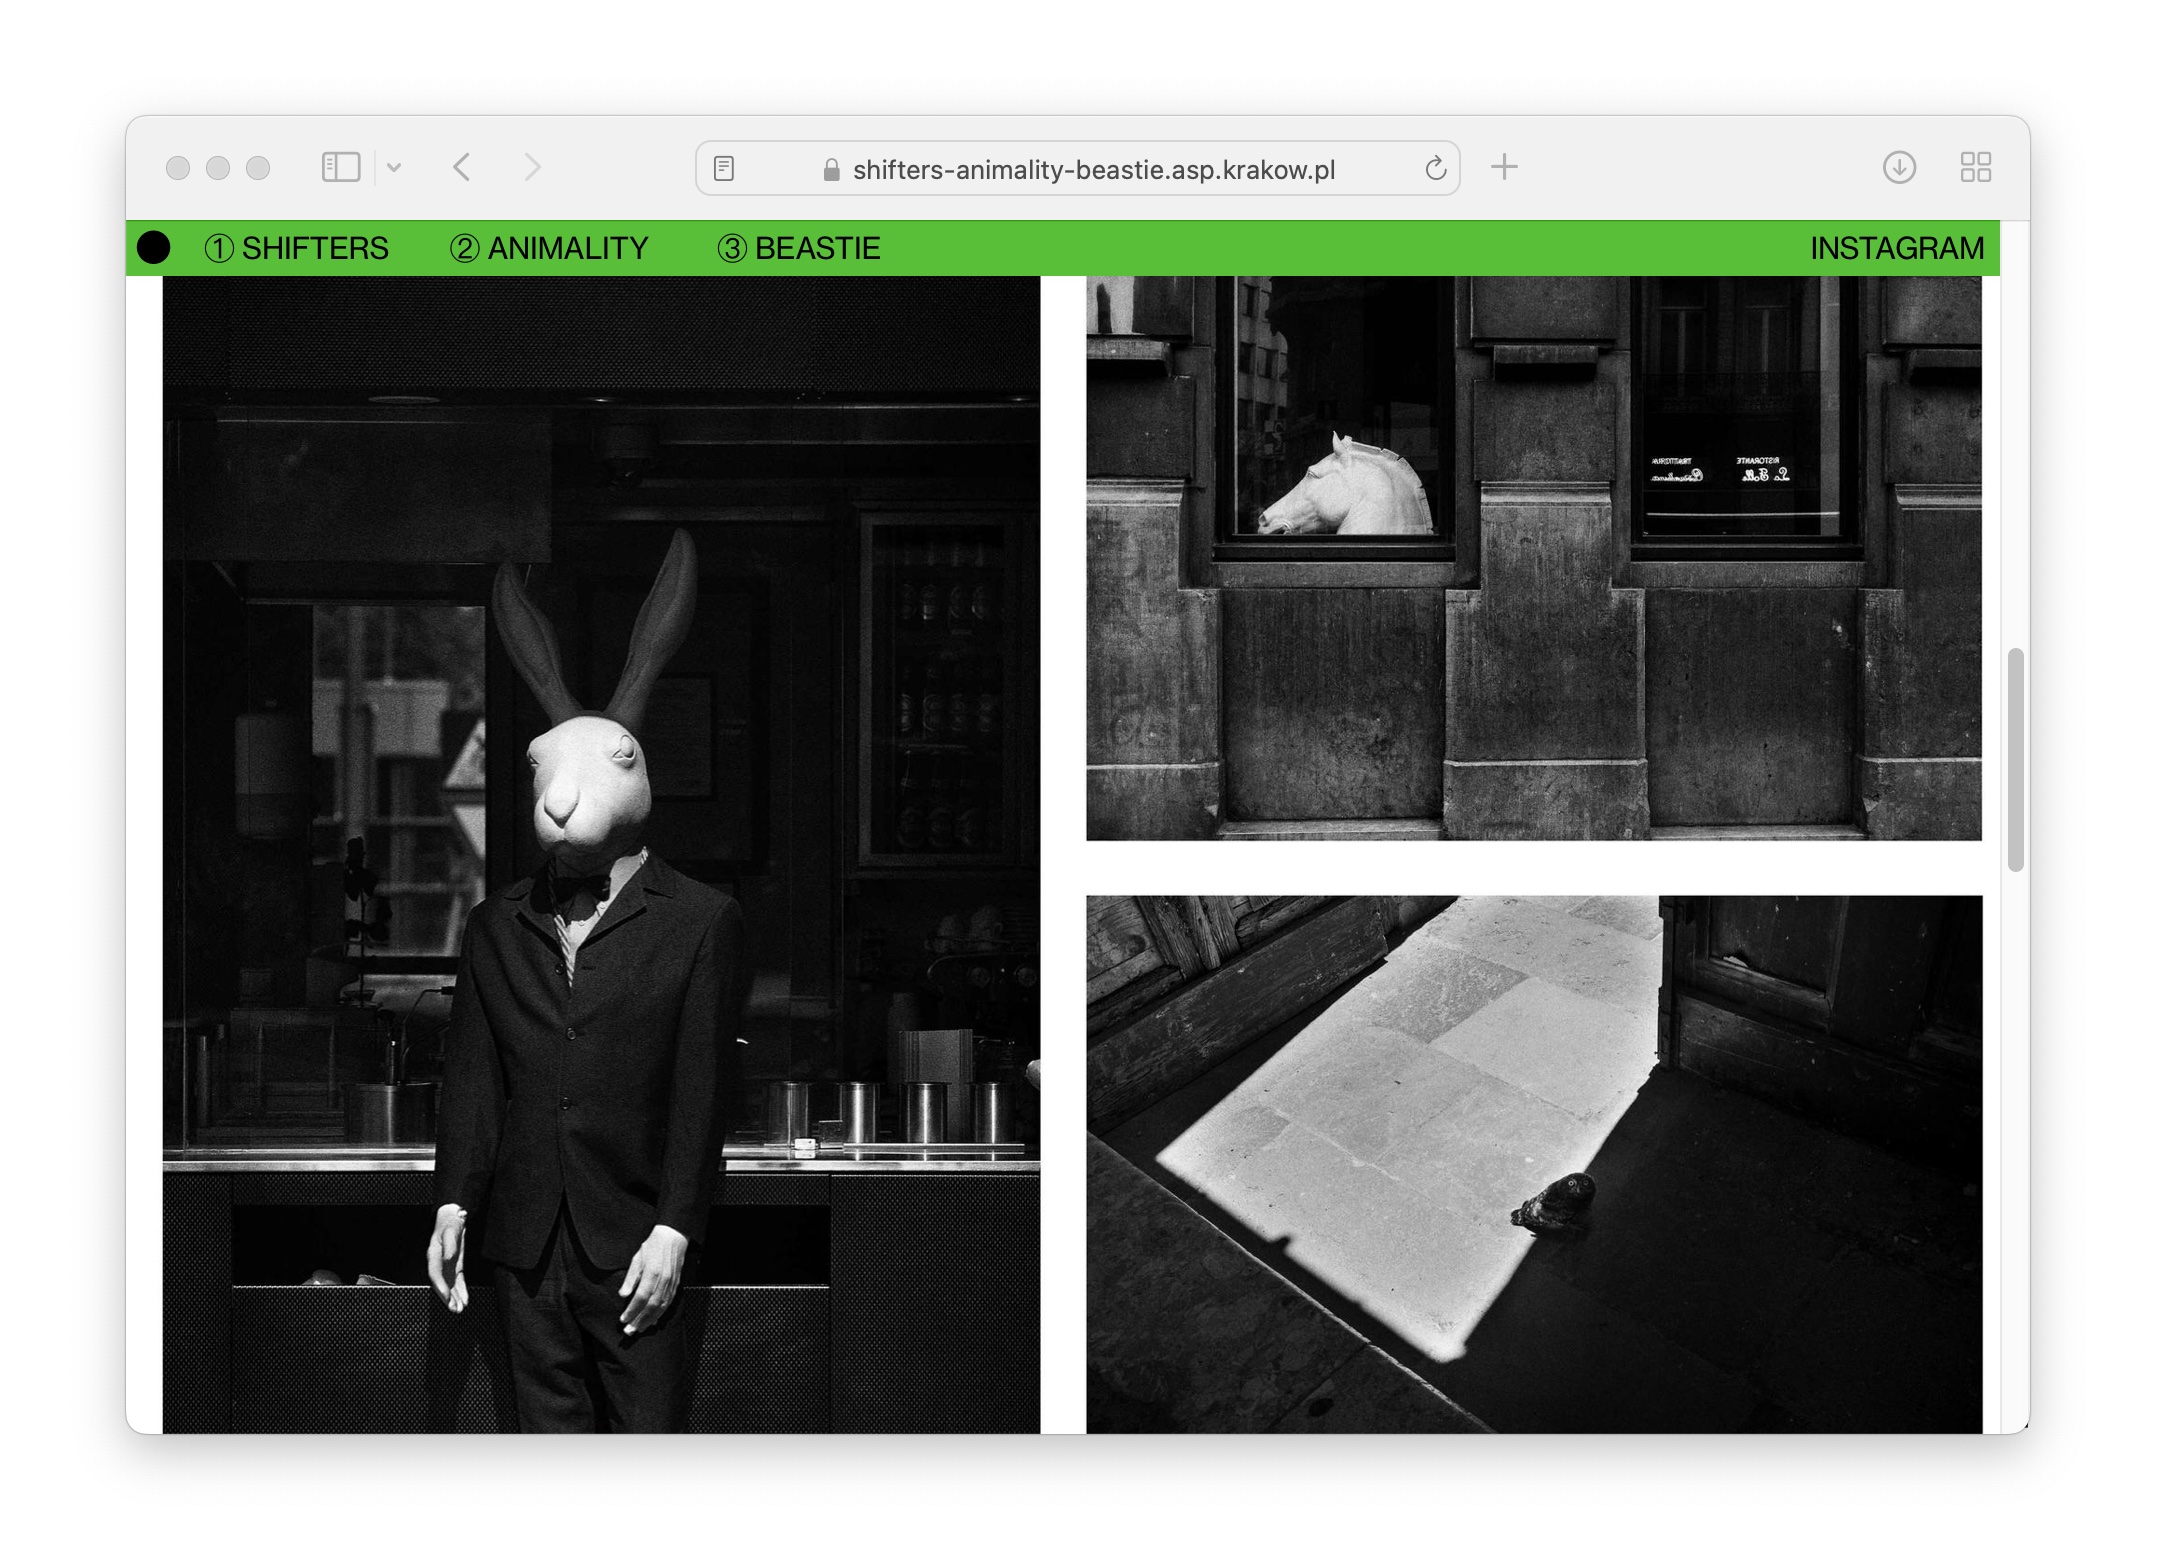This screenshot has width=2172, height=1556.
Task: Expand the sidebar tab group dropdown arrow
Action: tap(394, 168)
